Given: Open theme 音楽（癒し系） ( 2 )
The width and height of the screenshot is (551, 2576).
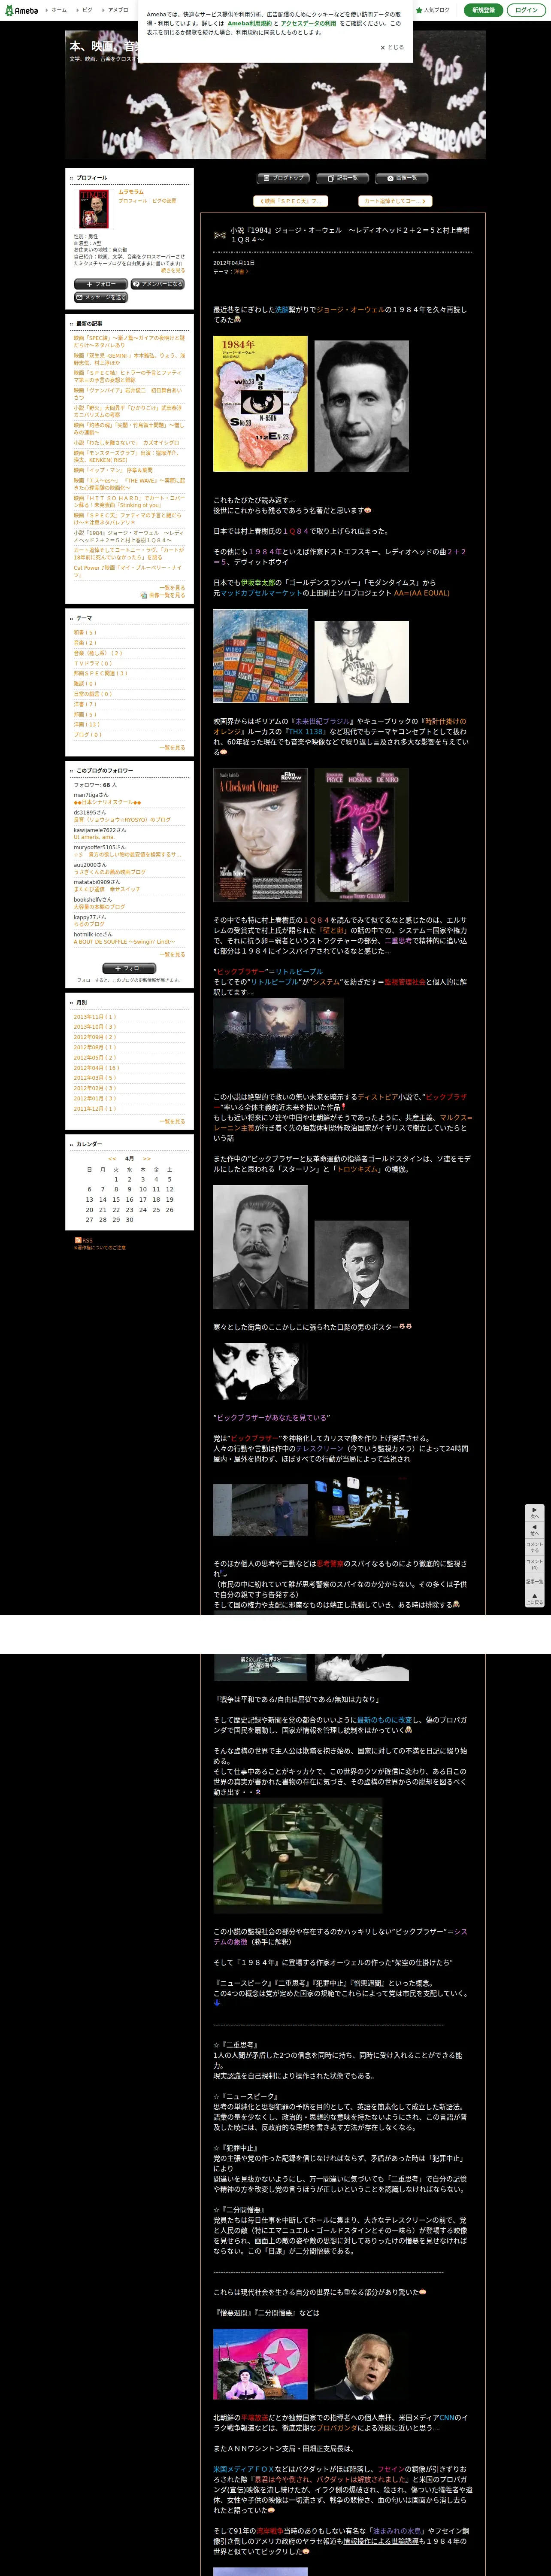Looking at the screenshot, I should (98, 653).
